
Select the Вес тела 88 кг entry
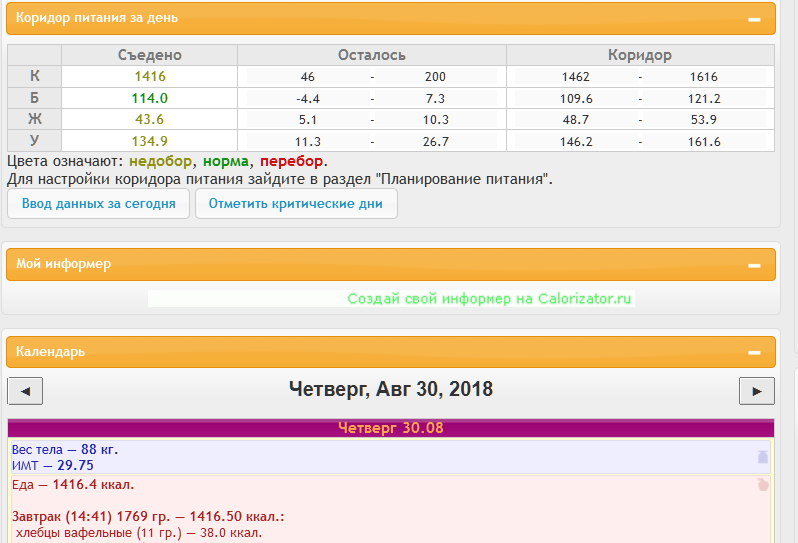(x=67, y=450)
